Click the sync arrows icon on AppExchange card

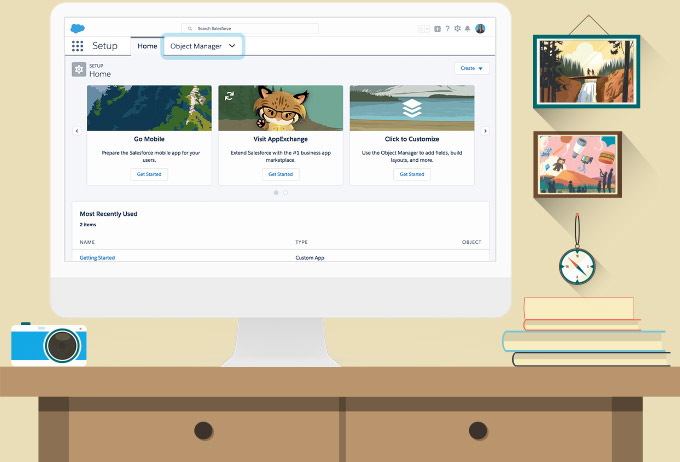coord(229,96)
